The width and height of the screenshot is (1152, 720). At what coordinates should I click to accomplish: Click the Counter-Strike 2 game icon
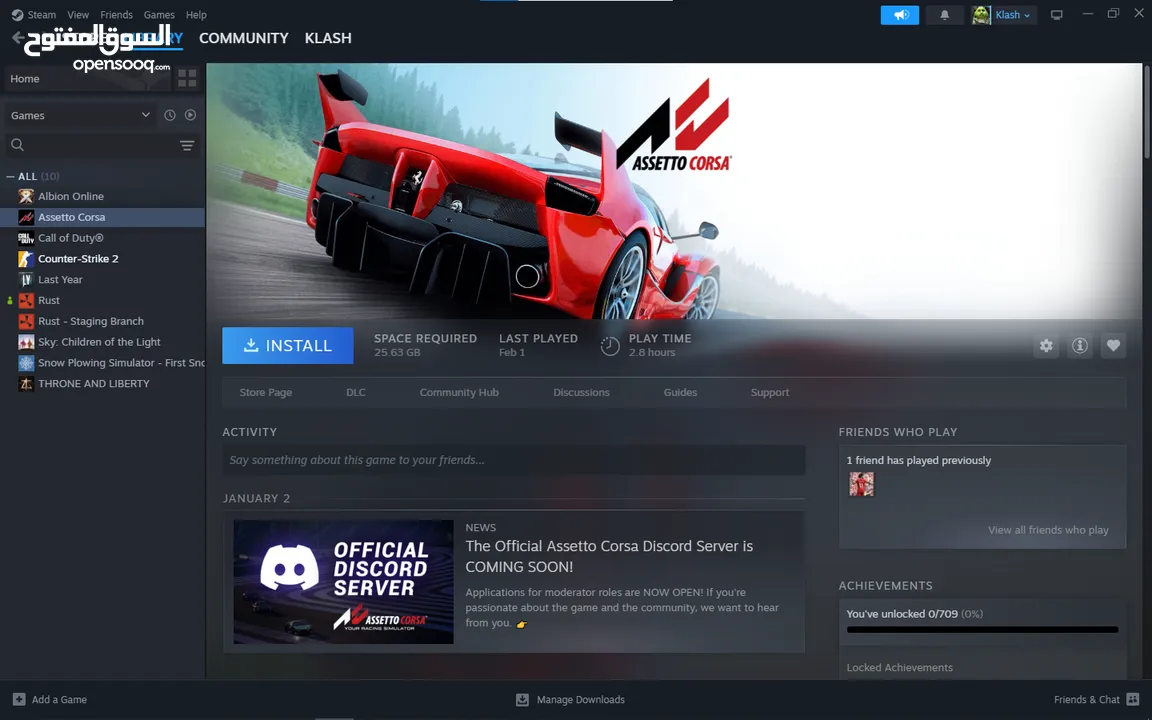26,259
